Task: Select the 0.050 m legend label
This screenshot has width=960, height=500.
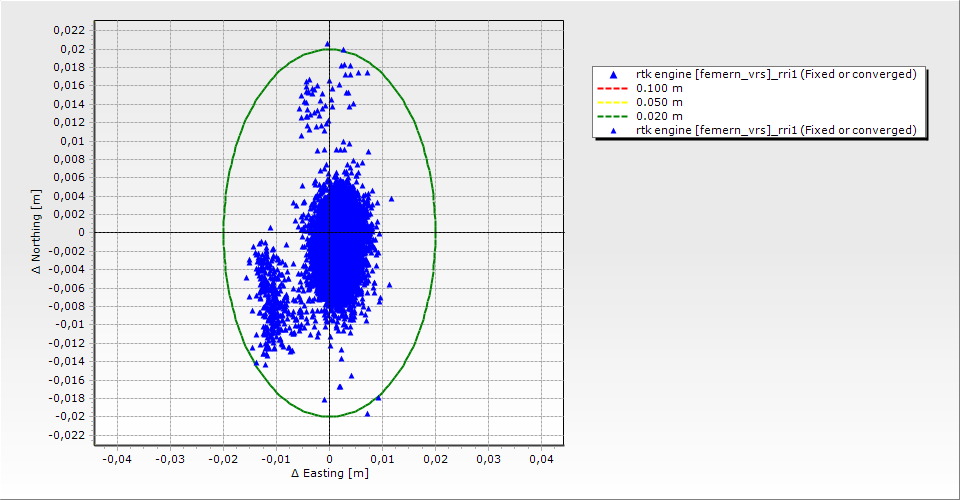Action: coord(659,102)
